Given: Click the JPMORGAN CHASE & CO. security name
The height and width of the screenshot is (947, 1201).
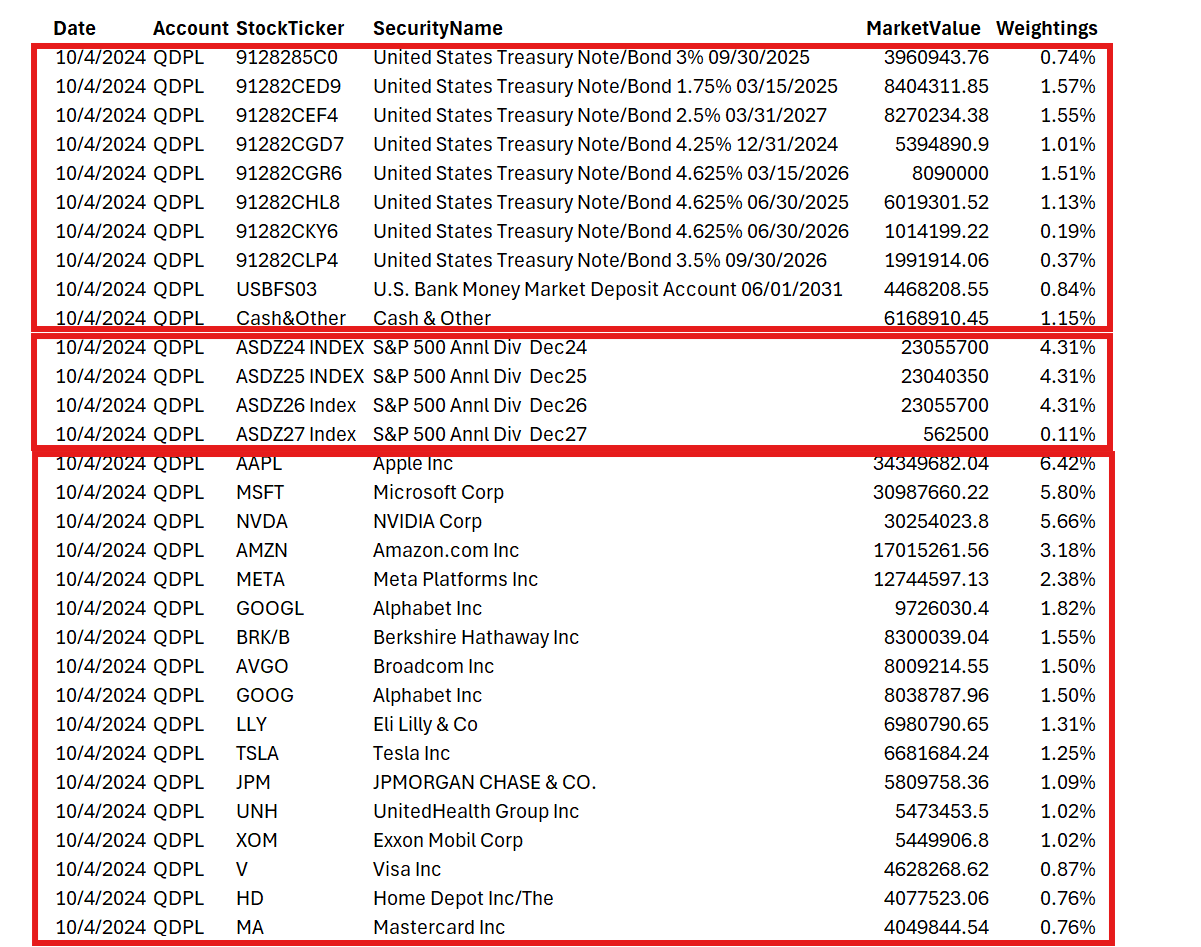Looking at the screenshot, I should pyautogui.click(x=484, y=782).
